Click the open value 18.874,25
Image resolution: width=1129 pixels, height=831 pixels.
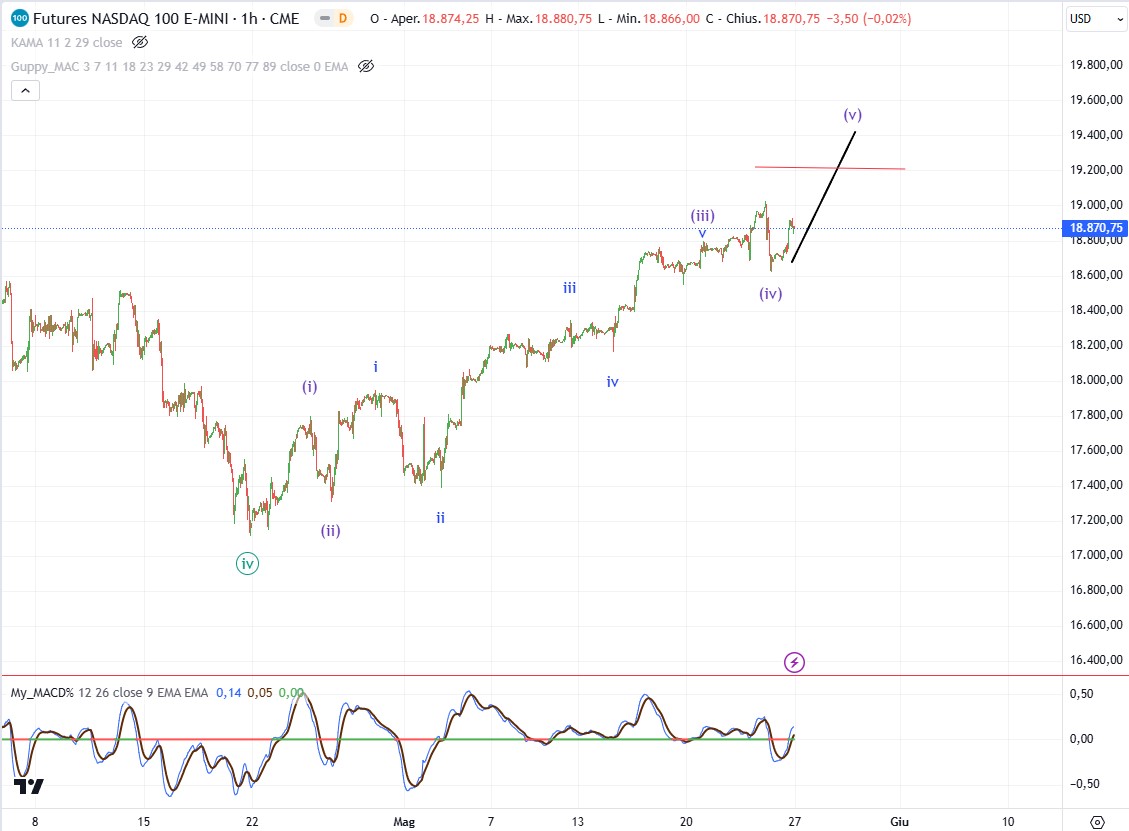[x=450, y=19]
